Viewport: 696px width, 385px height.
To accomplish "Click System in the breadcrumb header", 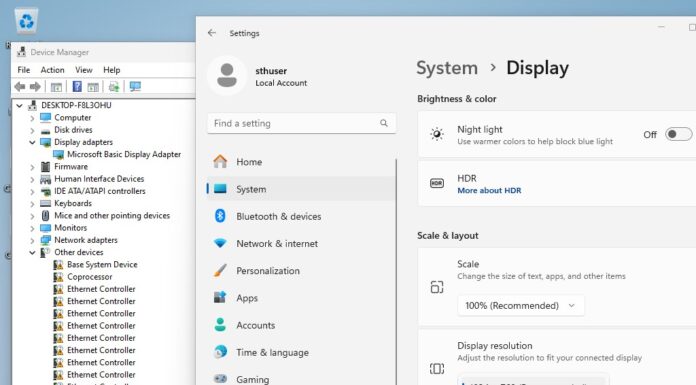I will click(447, 68).
